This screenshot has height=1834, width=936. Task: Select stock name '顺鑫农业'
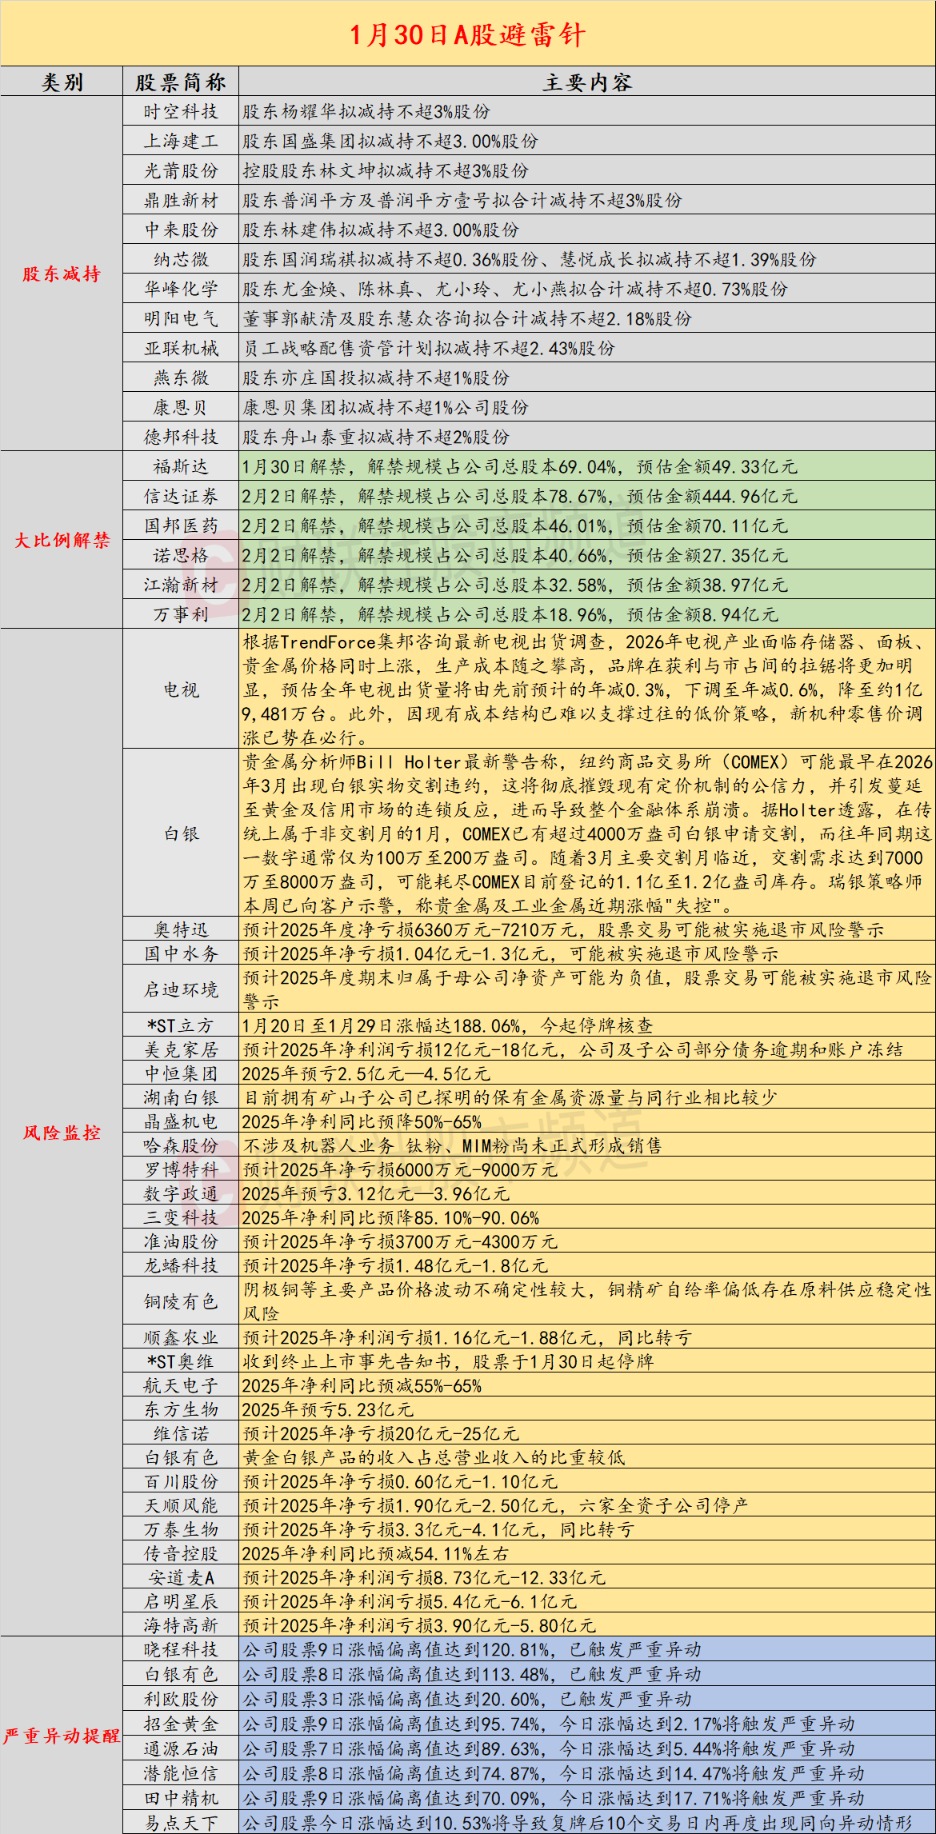[x=181, y=1337]
